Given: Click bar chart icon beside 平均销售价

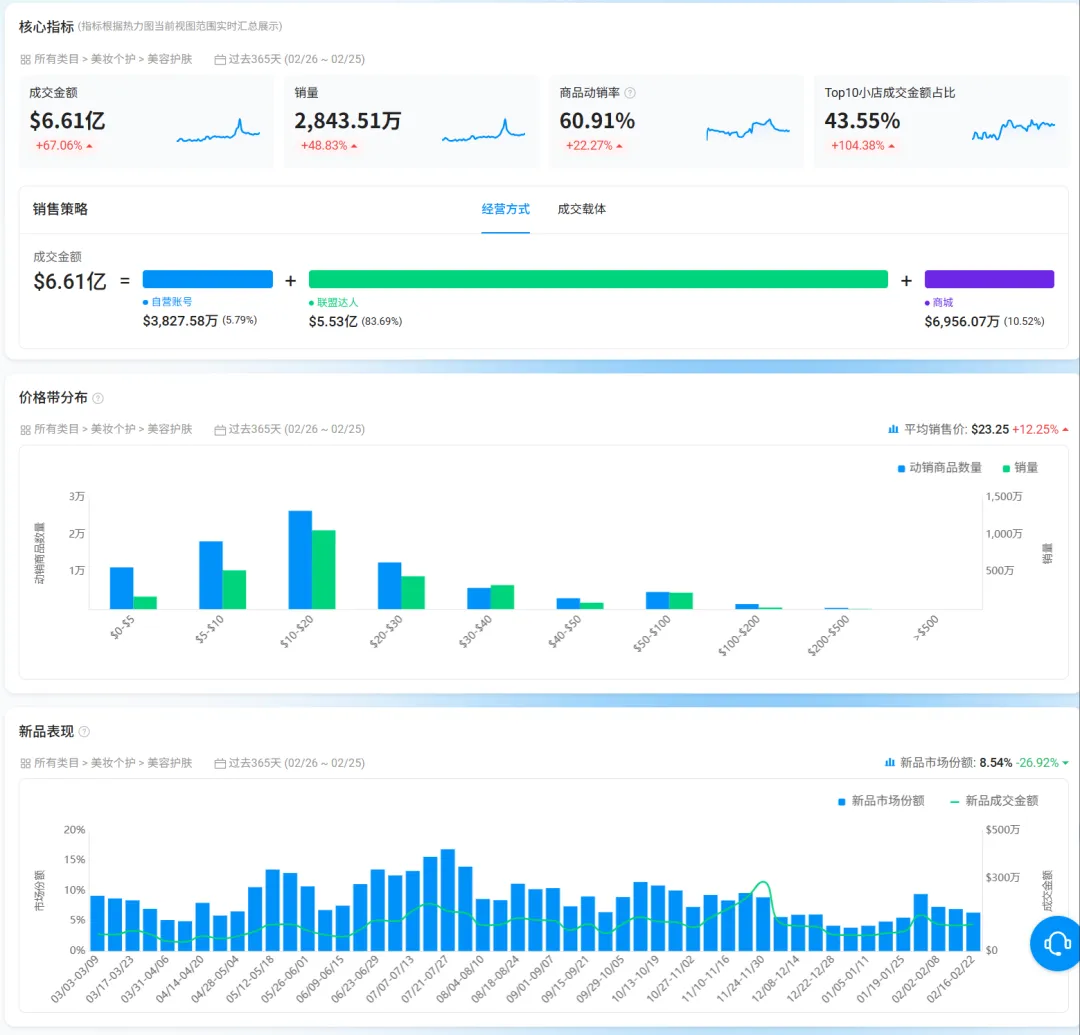Looking at the screenshot, I should (893, 429).
